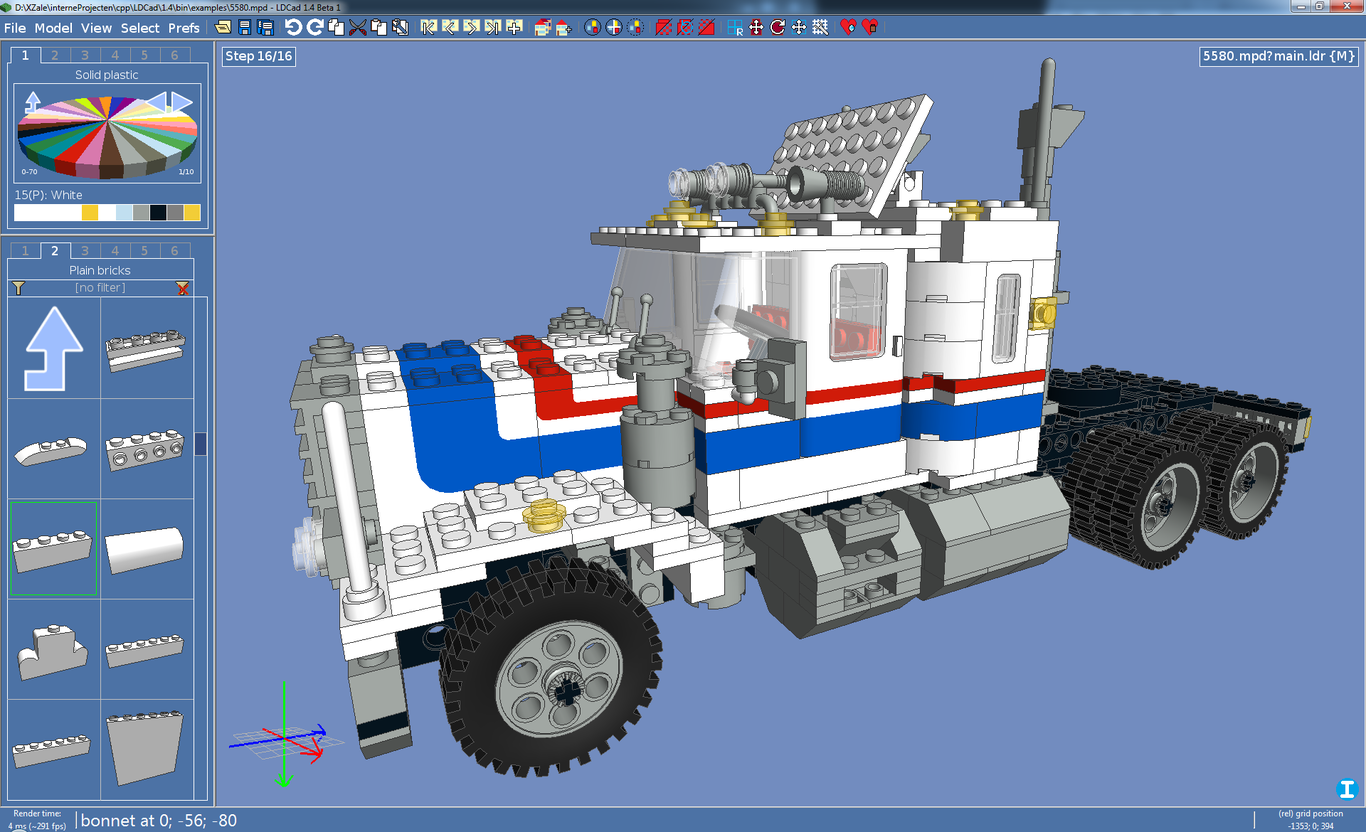Toggle the relative grid mode icon
The height and width of the screenshot is (832, 1366).
[x=734, y=28]
